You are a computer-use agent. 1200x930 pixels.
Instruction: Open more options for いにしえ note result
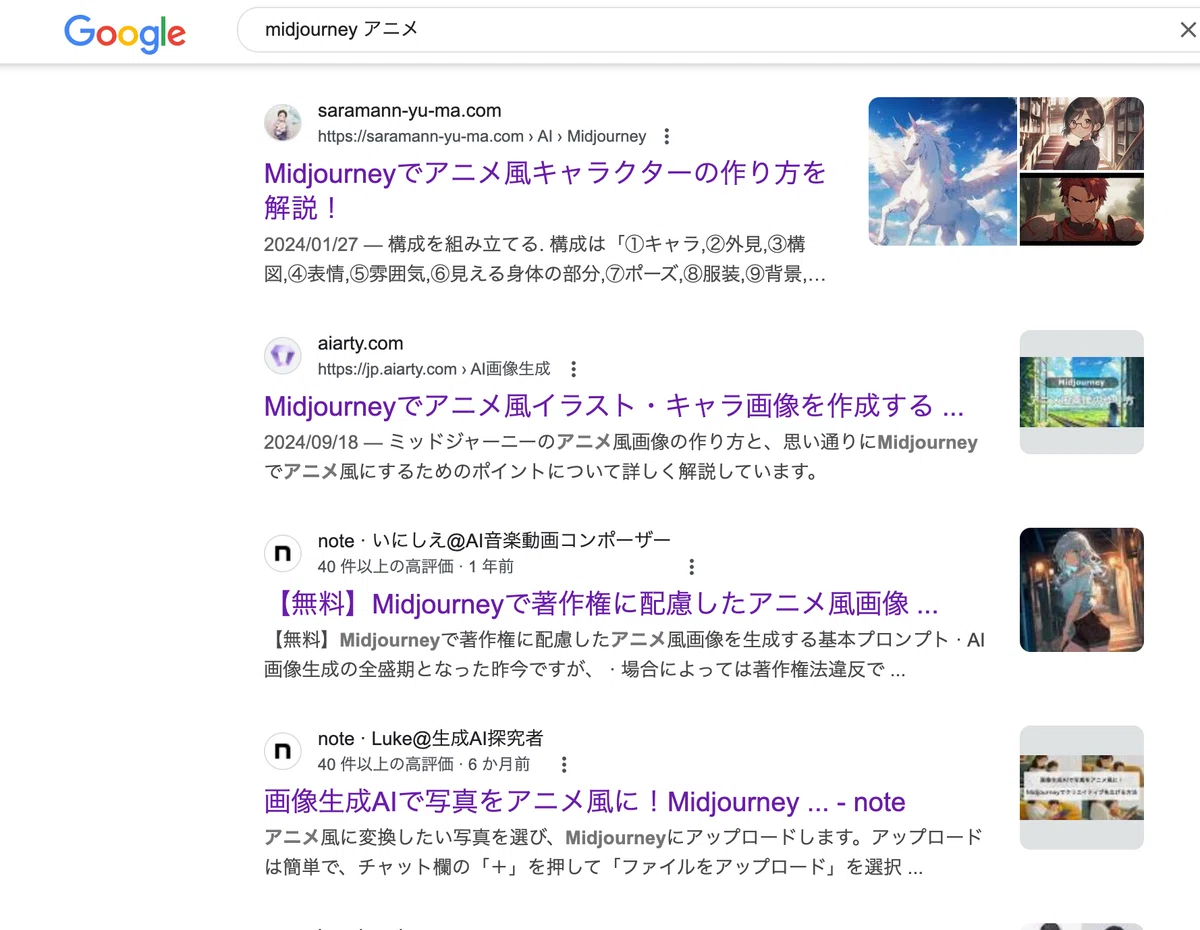pyautogui.click(x=691, y=567)
